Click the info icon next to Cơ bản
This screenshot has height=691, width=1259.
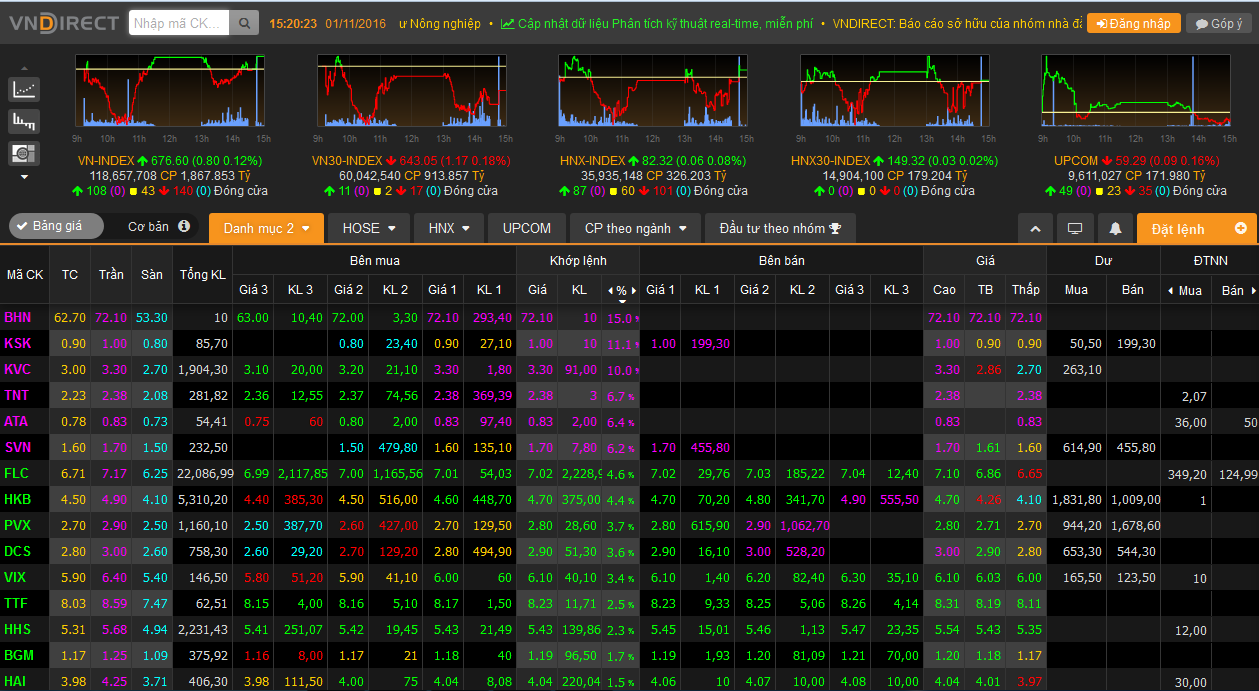(184, 226)
